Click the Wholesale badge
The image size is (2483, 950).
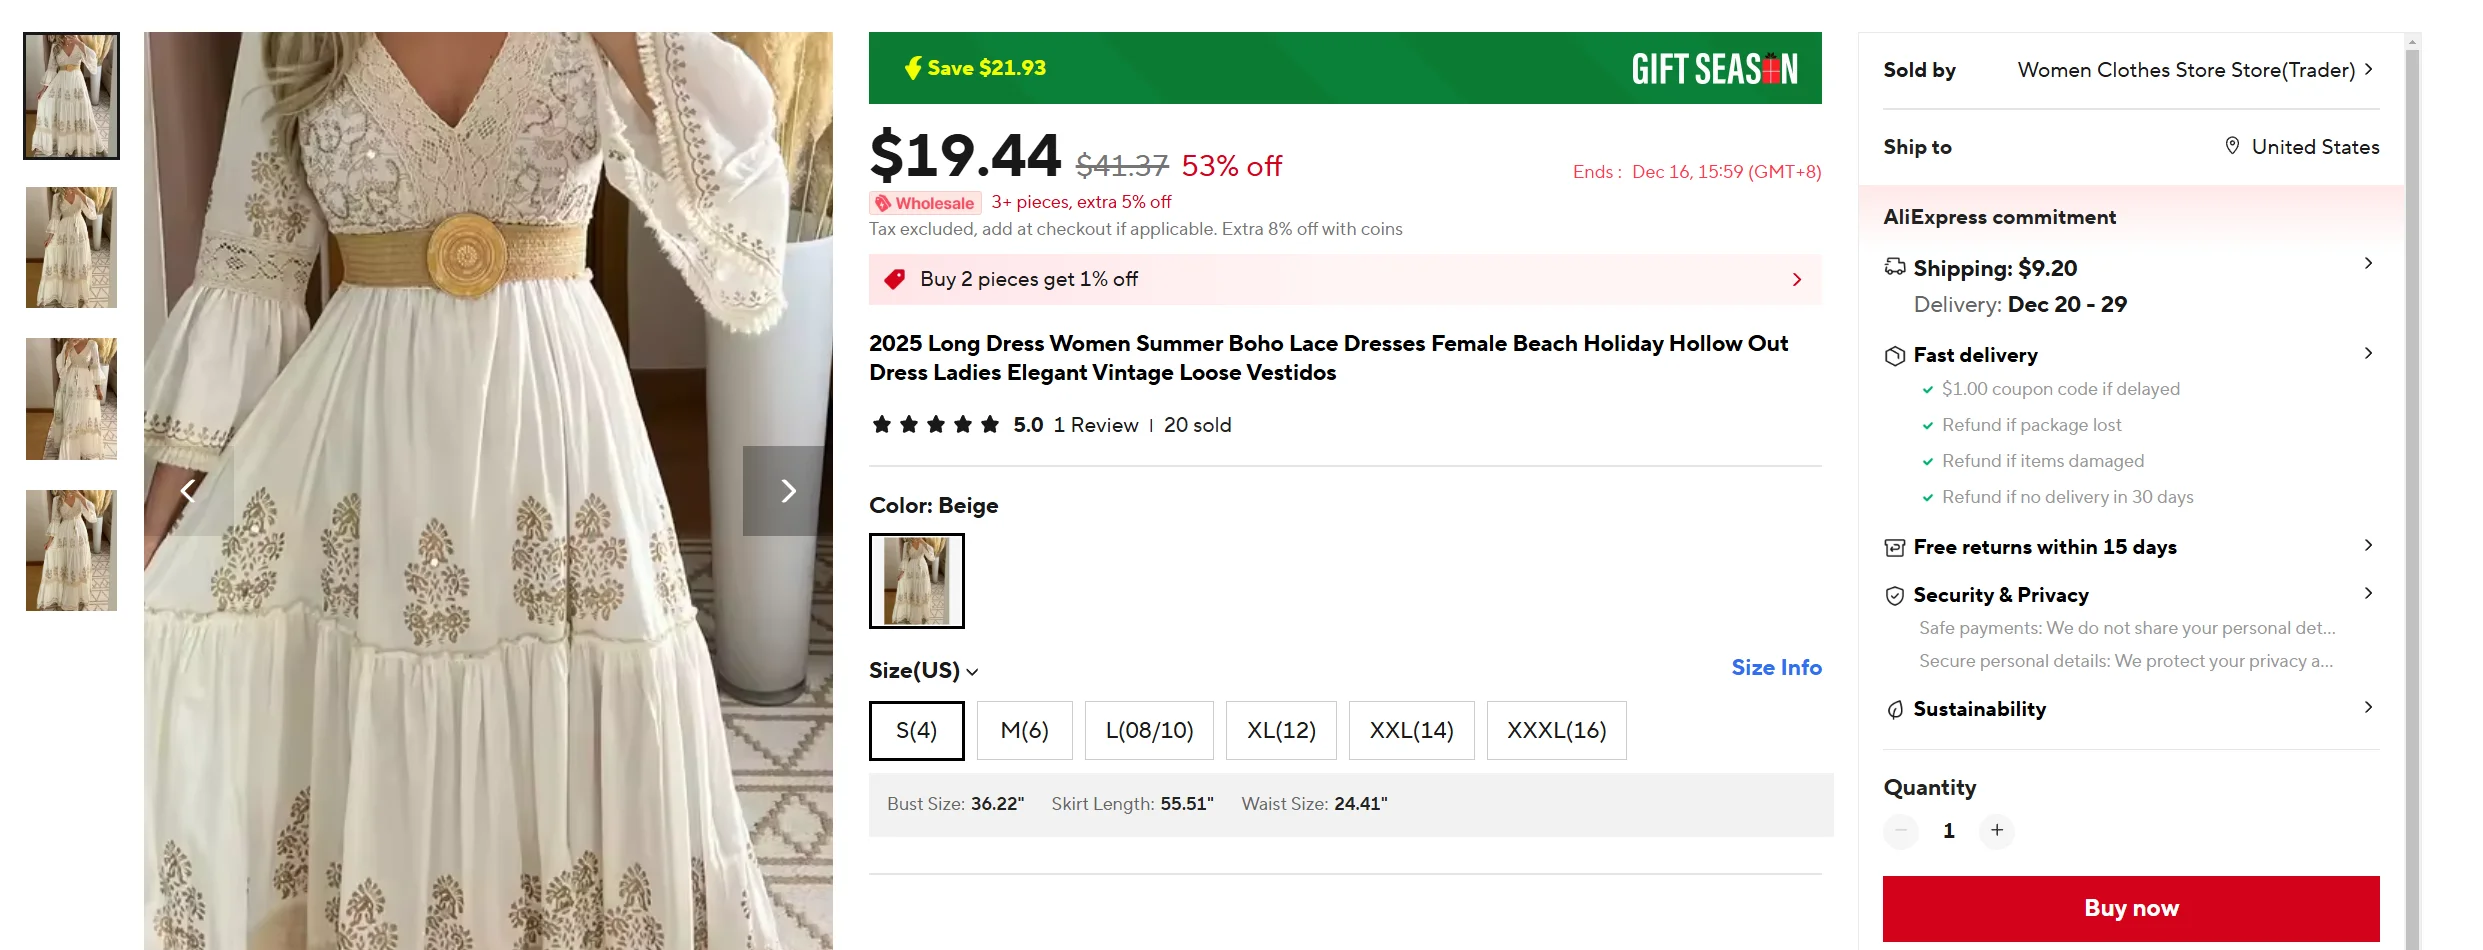925,203
